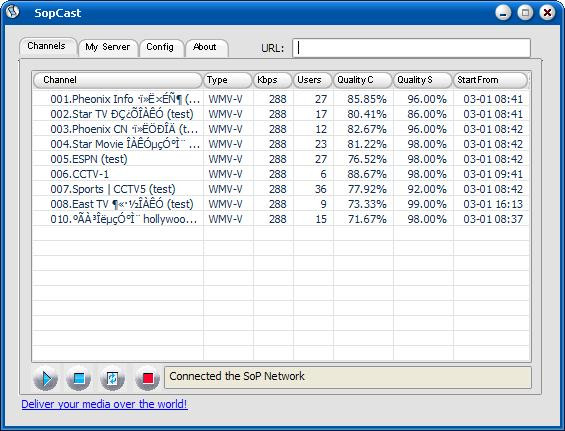Click 76.52% Quality C value

coord(367,159)
